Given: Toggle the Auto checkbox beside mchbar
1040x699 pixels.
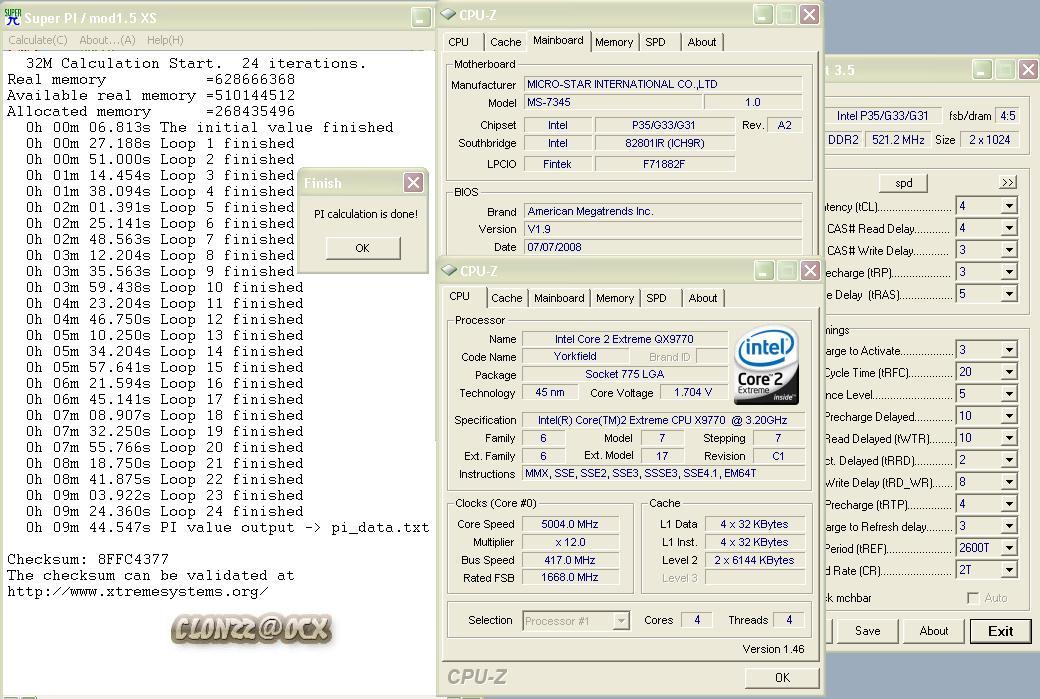Looking at the screenshot, I should [x=973, y=598].
